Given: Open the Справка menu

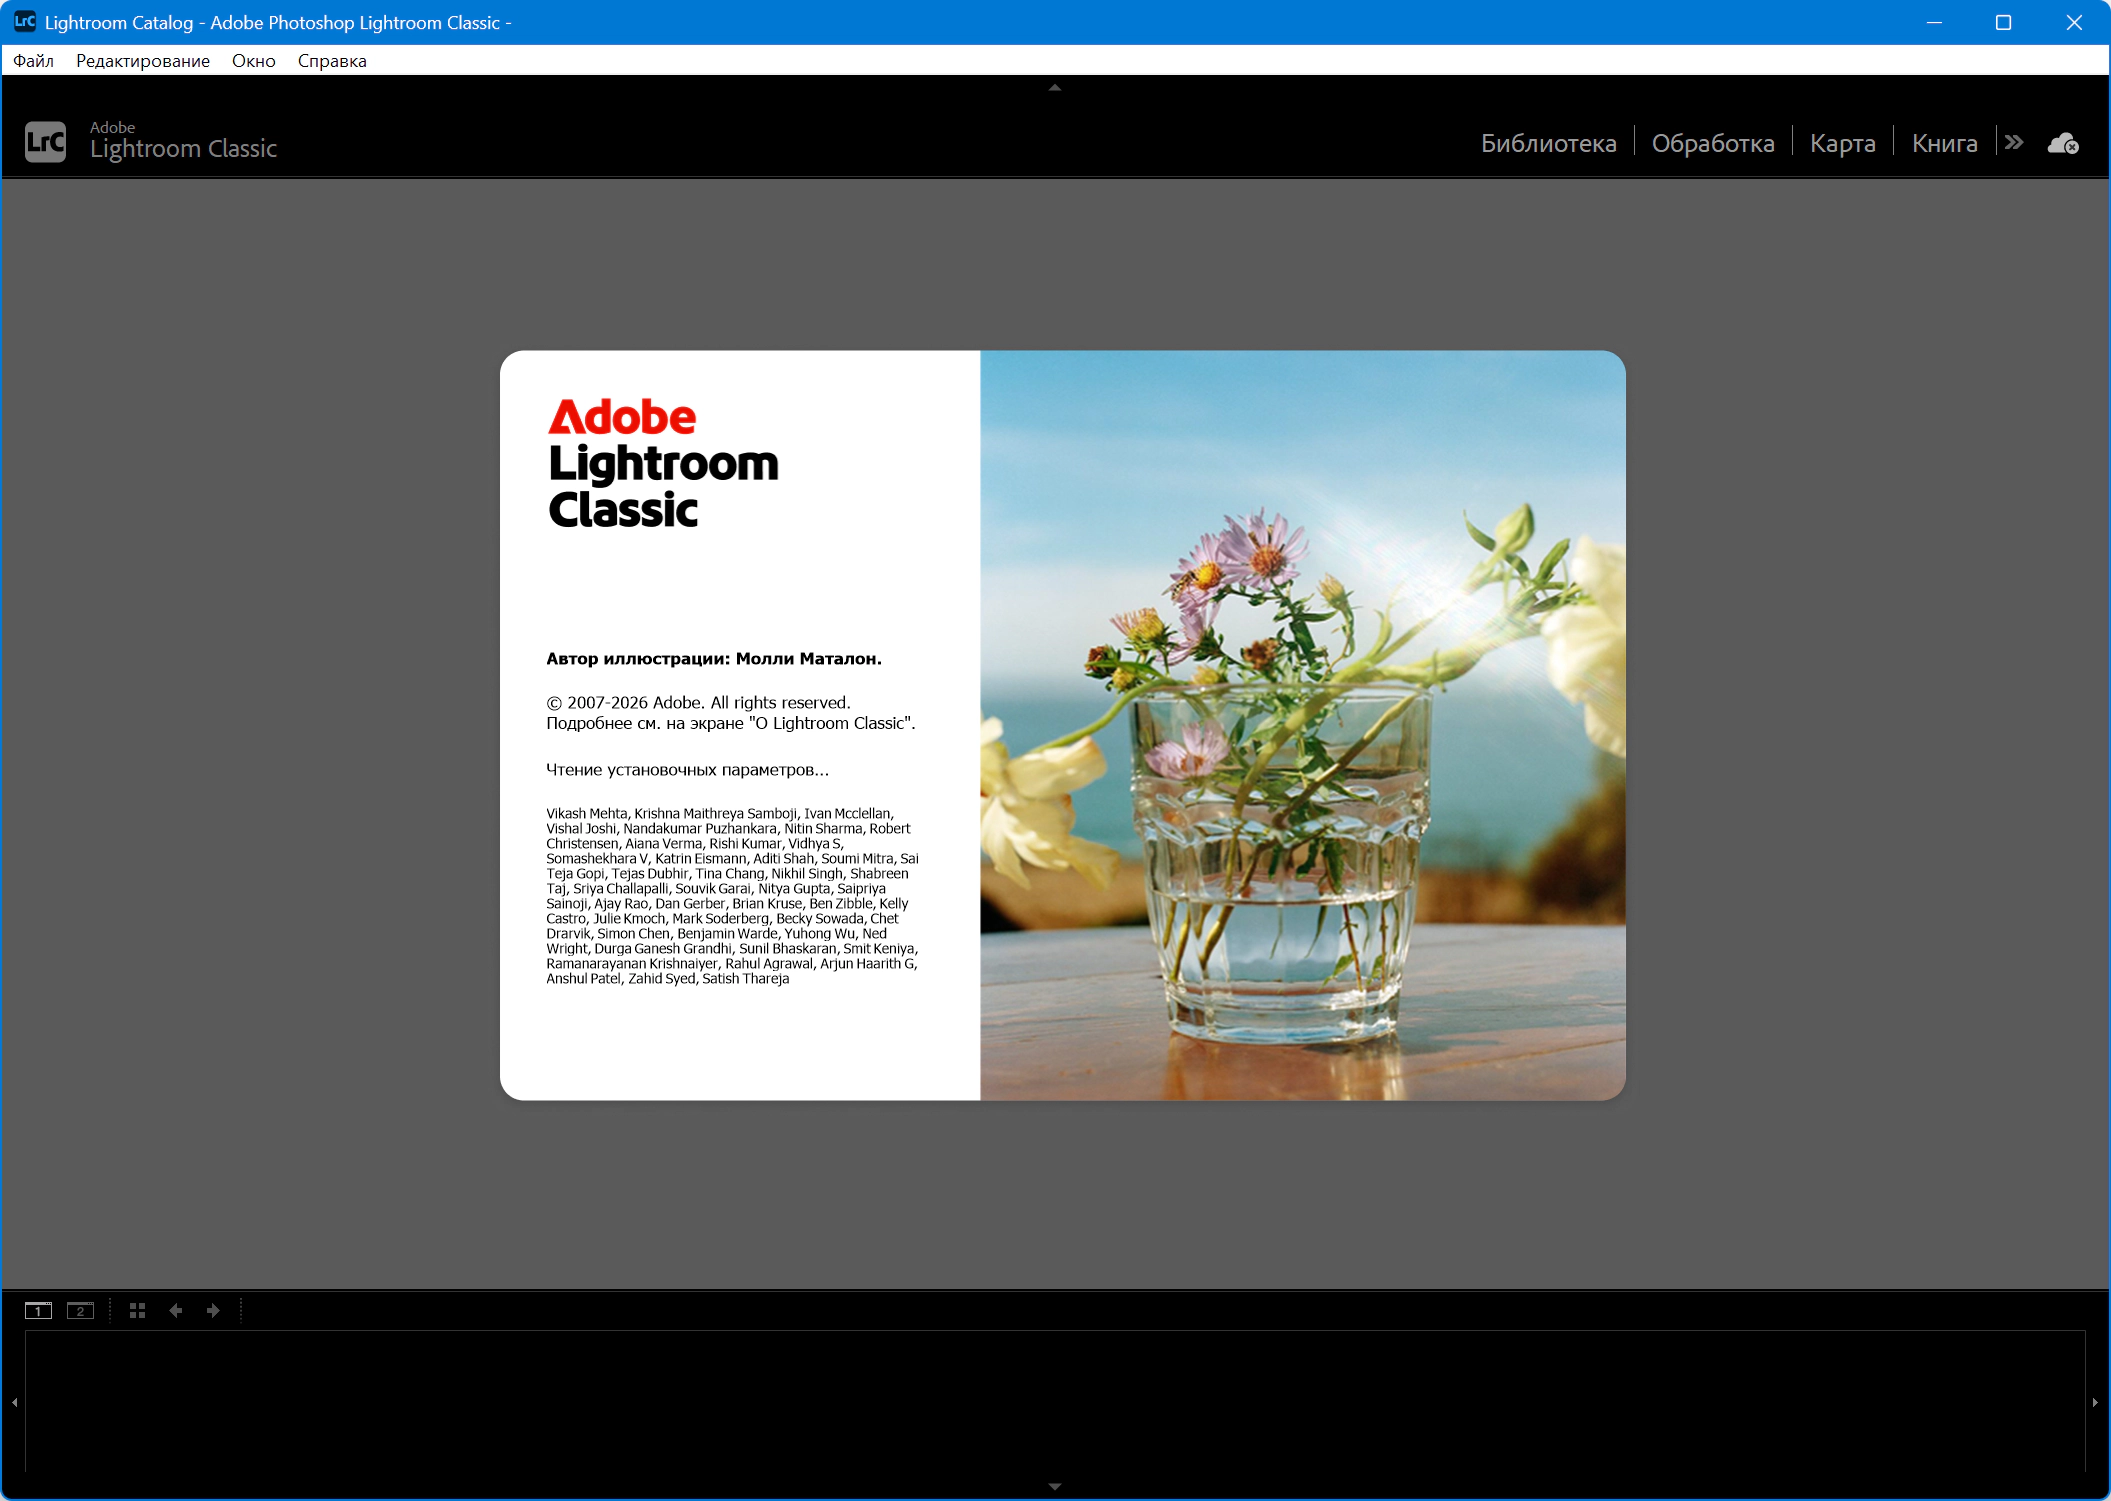Looking at the screenshot, I should coord(332,61).
